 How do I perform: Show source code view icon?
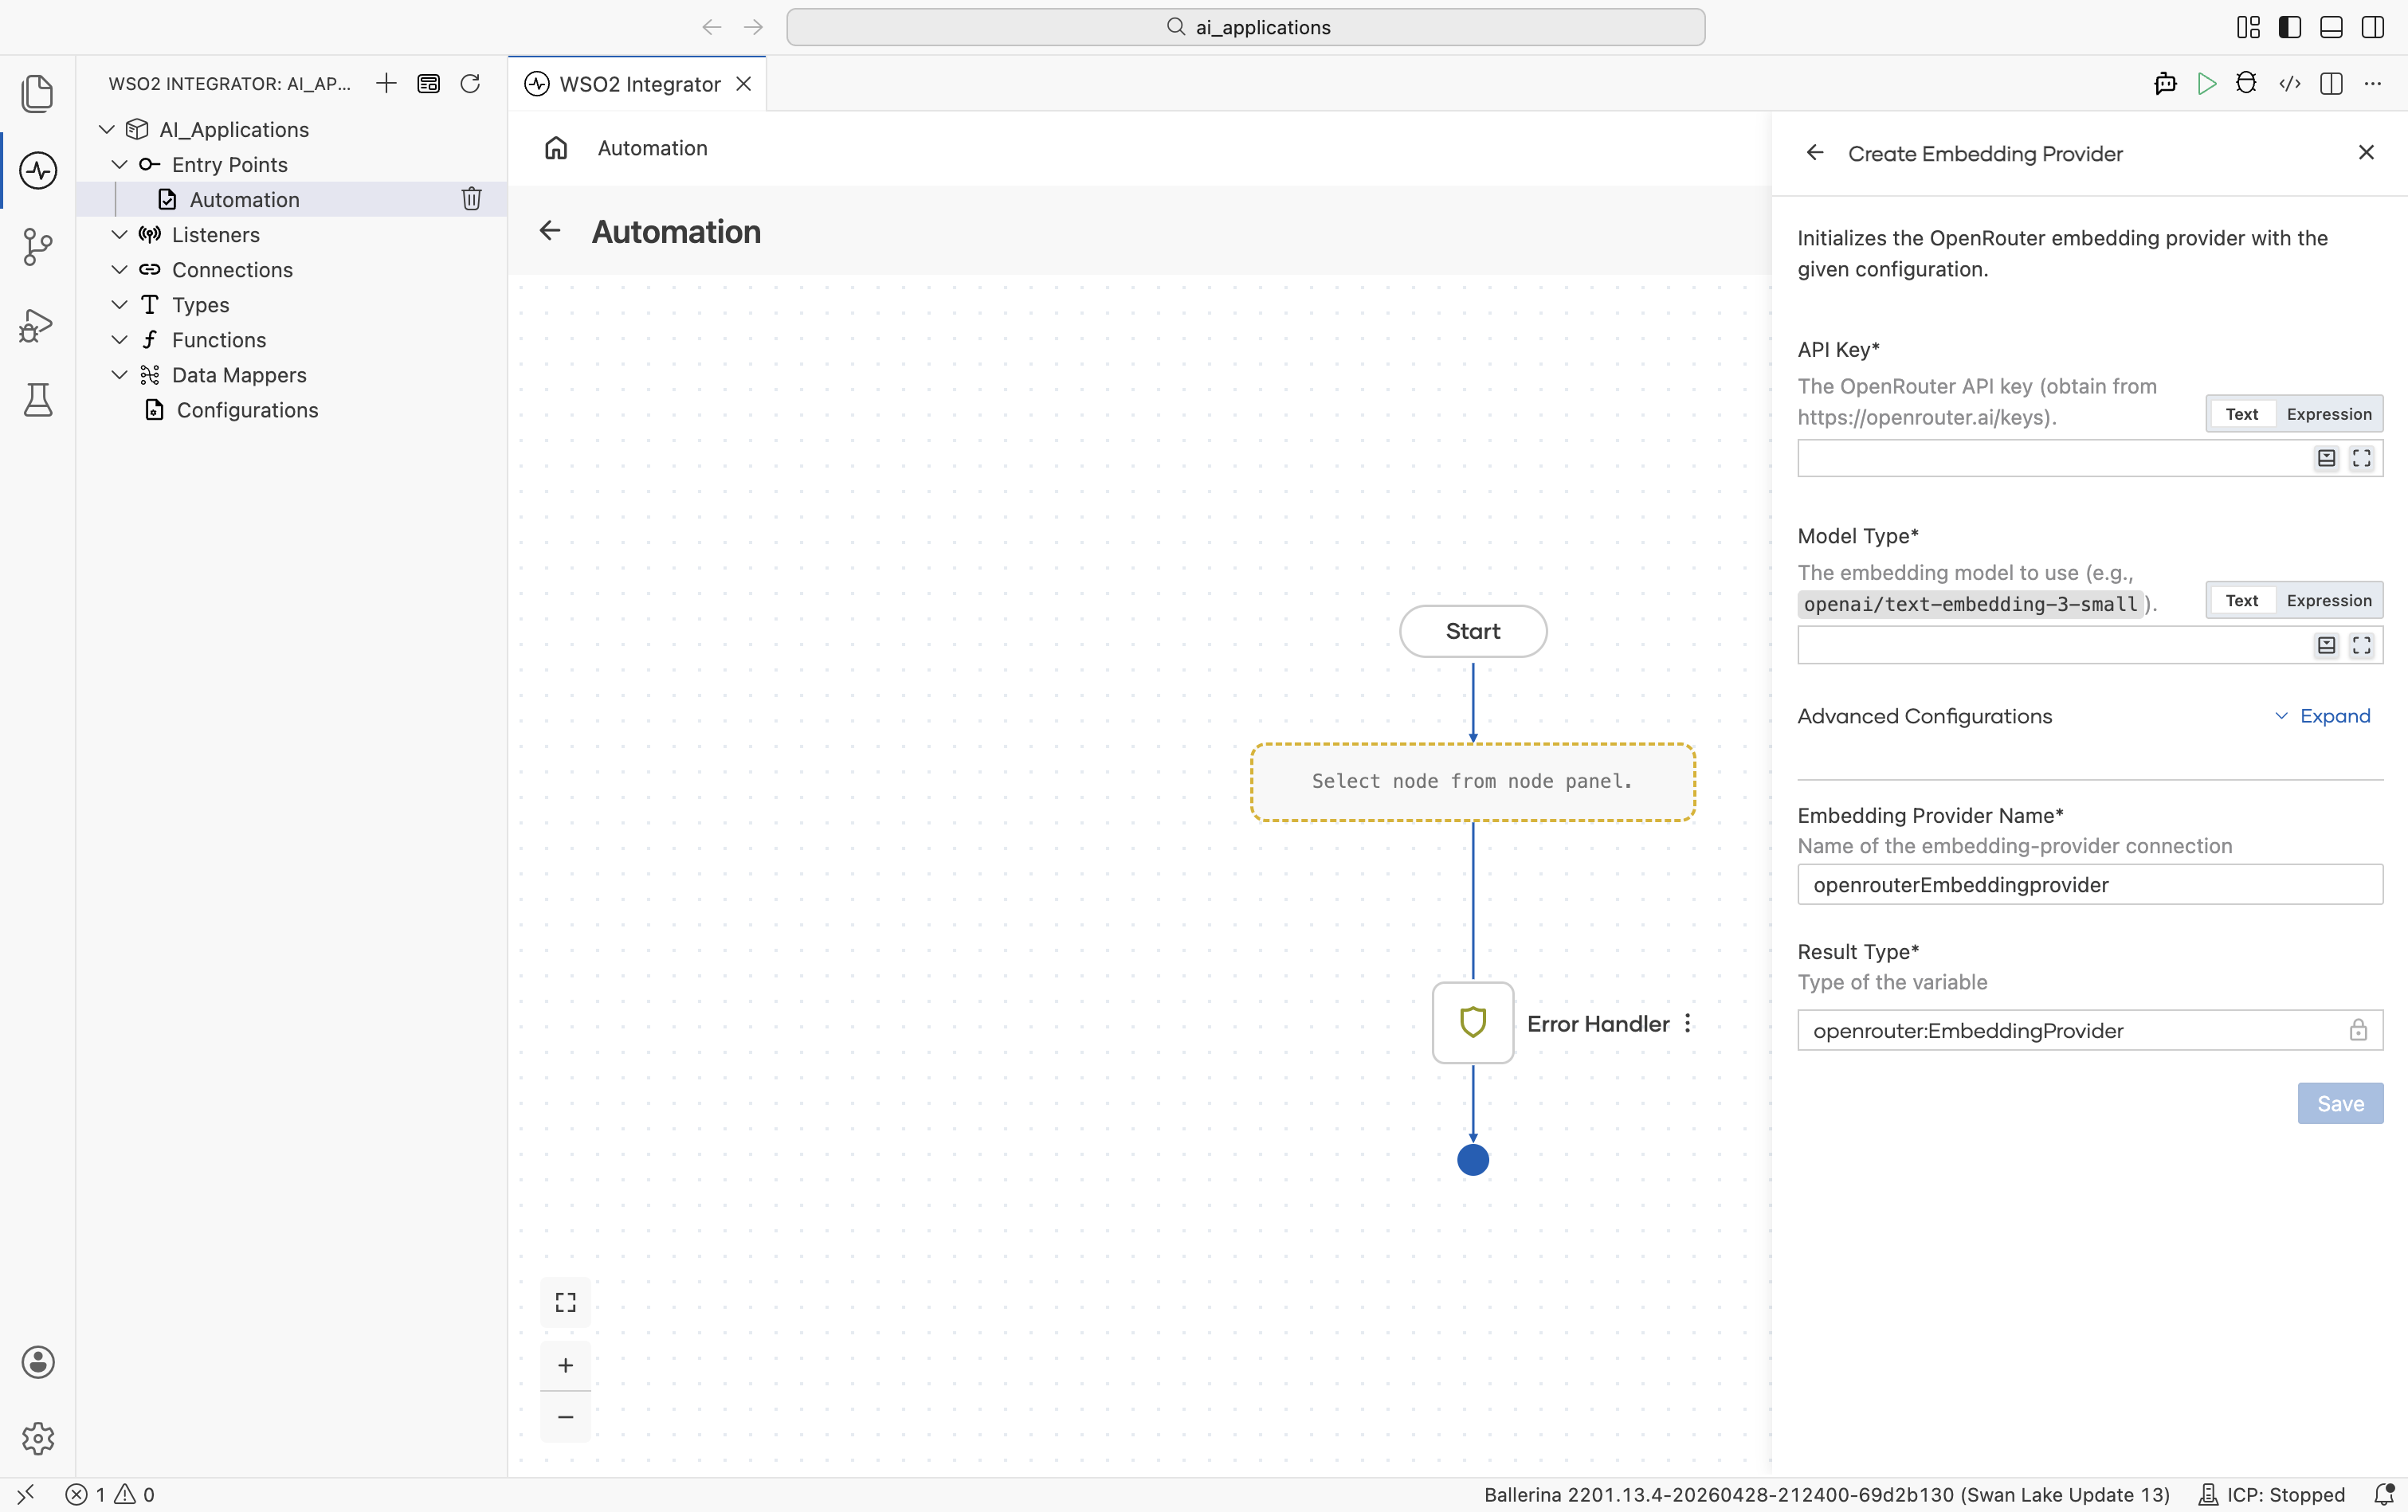coord(2289,83)
